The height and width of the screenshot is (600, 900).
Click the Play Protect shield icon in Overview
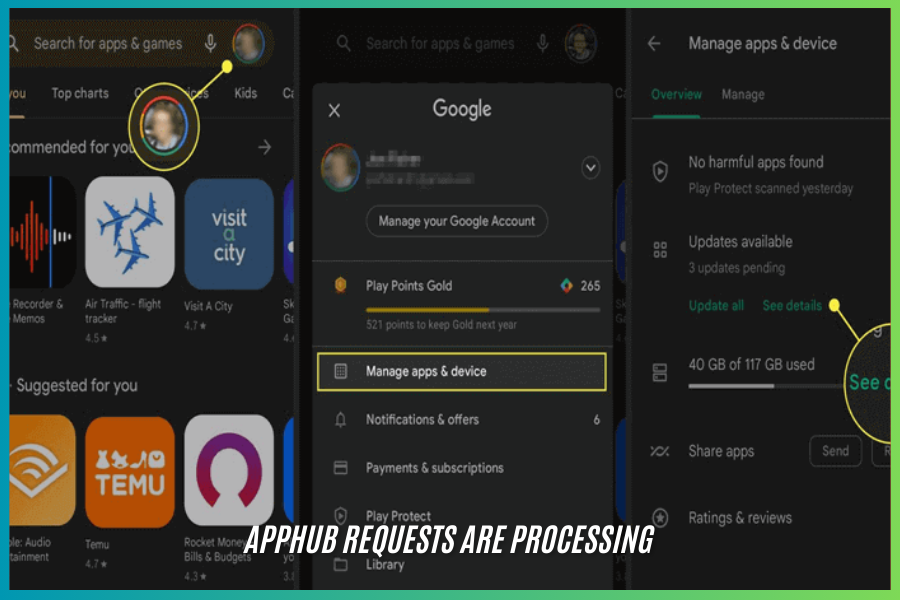660,172
